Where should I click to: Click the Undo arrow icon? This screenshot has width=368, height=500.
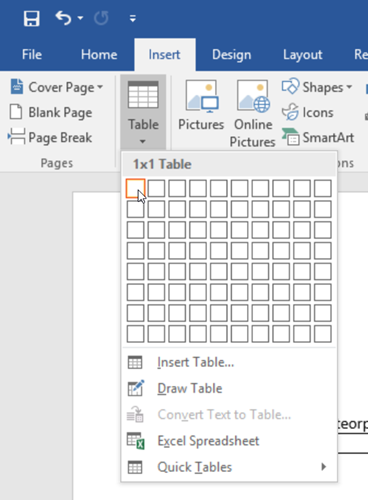[x=63, y=18]
